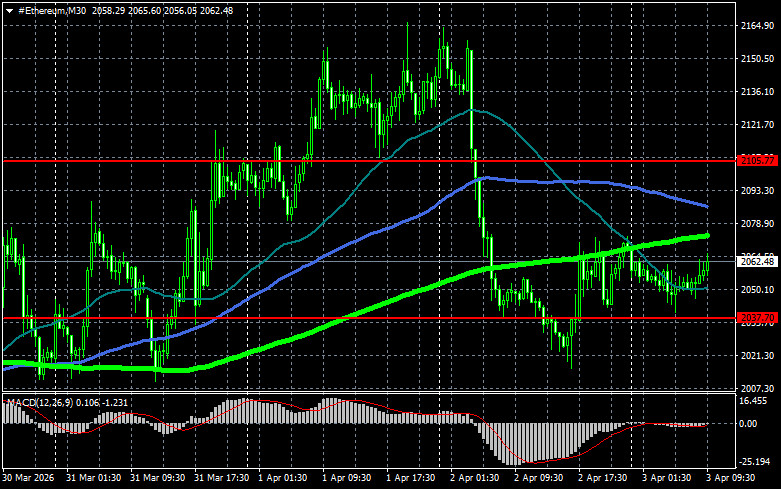This screenshot has height=489, width=781.
Task: Click the MACD scale value -25.194
Action: tap(755, 462)
